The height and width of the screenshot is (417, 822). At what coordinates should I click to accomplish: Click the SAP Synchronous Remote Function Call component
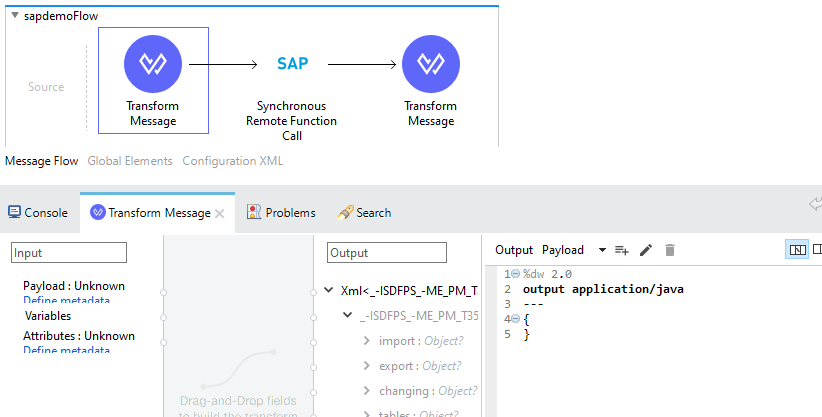pos(292,64)
